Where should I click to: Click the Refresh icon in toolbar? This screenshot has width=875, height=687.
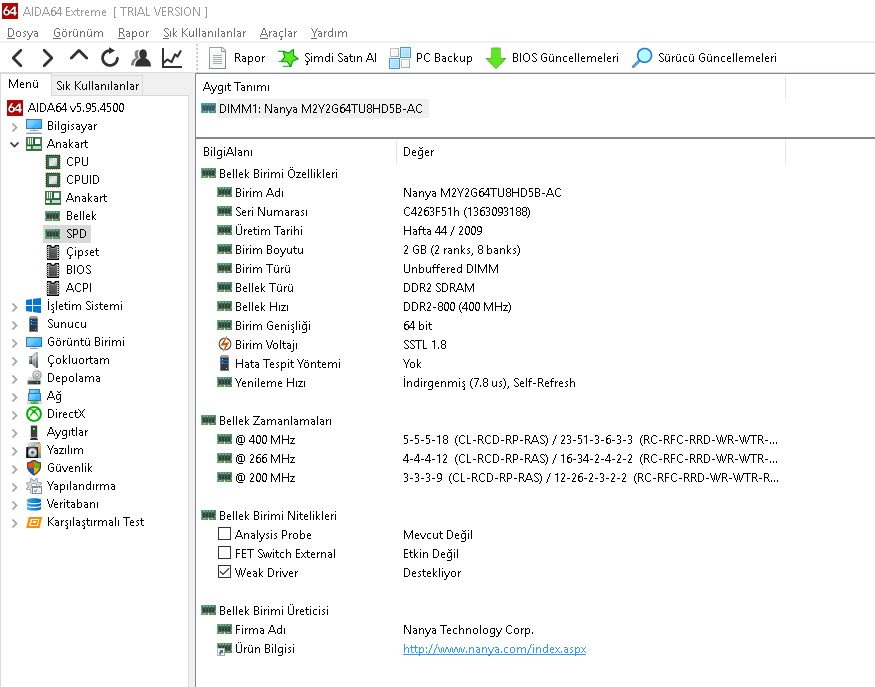109,58
